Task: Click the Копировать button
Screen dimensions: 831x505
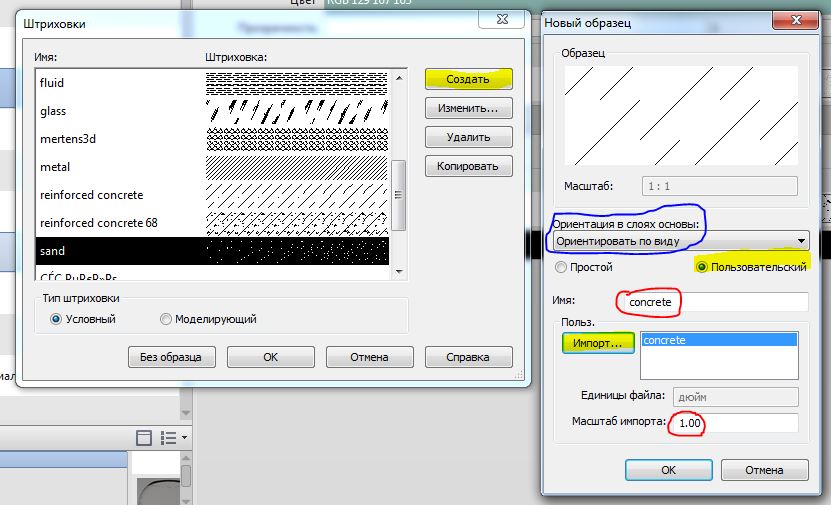Action: (468, 166)
